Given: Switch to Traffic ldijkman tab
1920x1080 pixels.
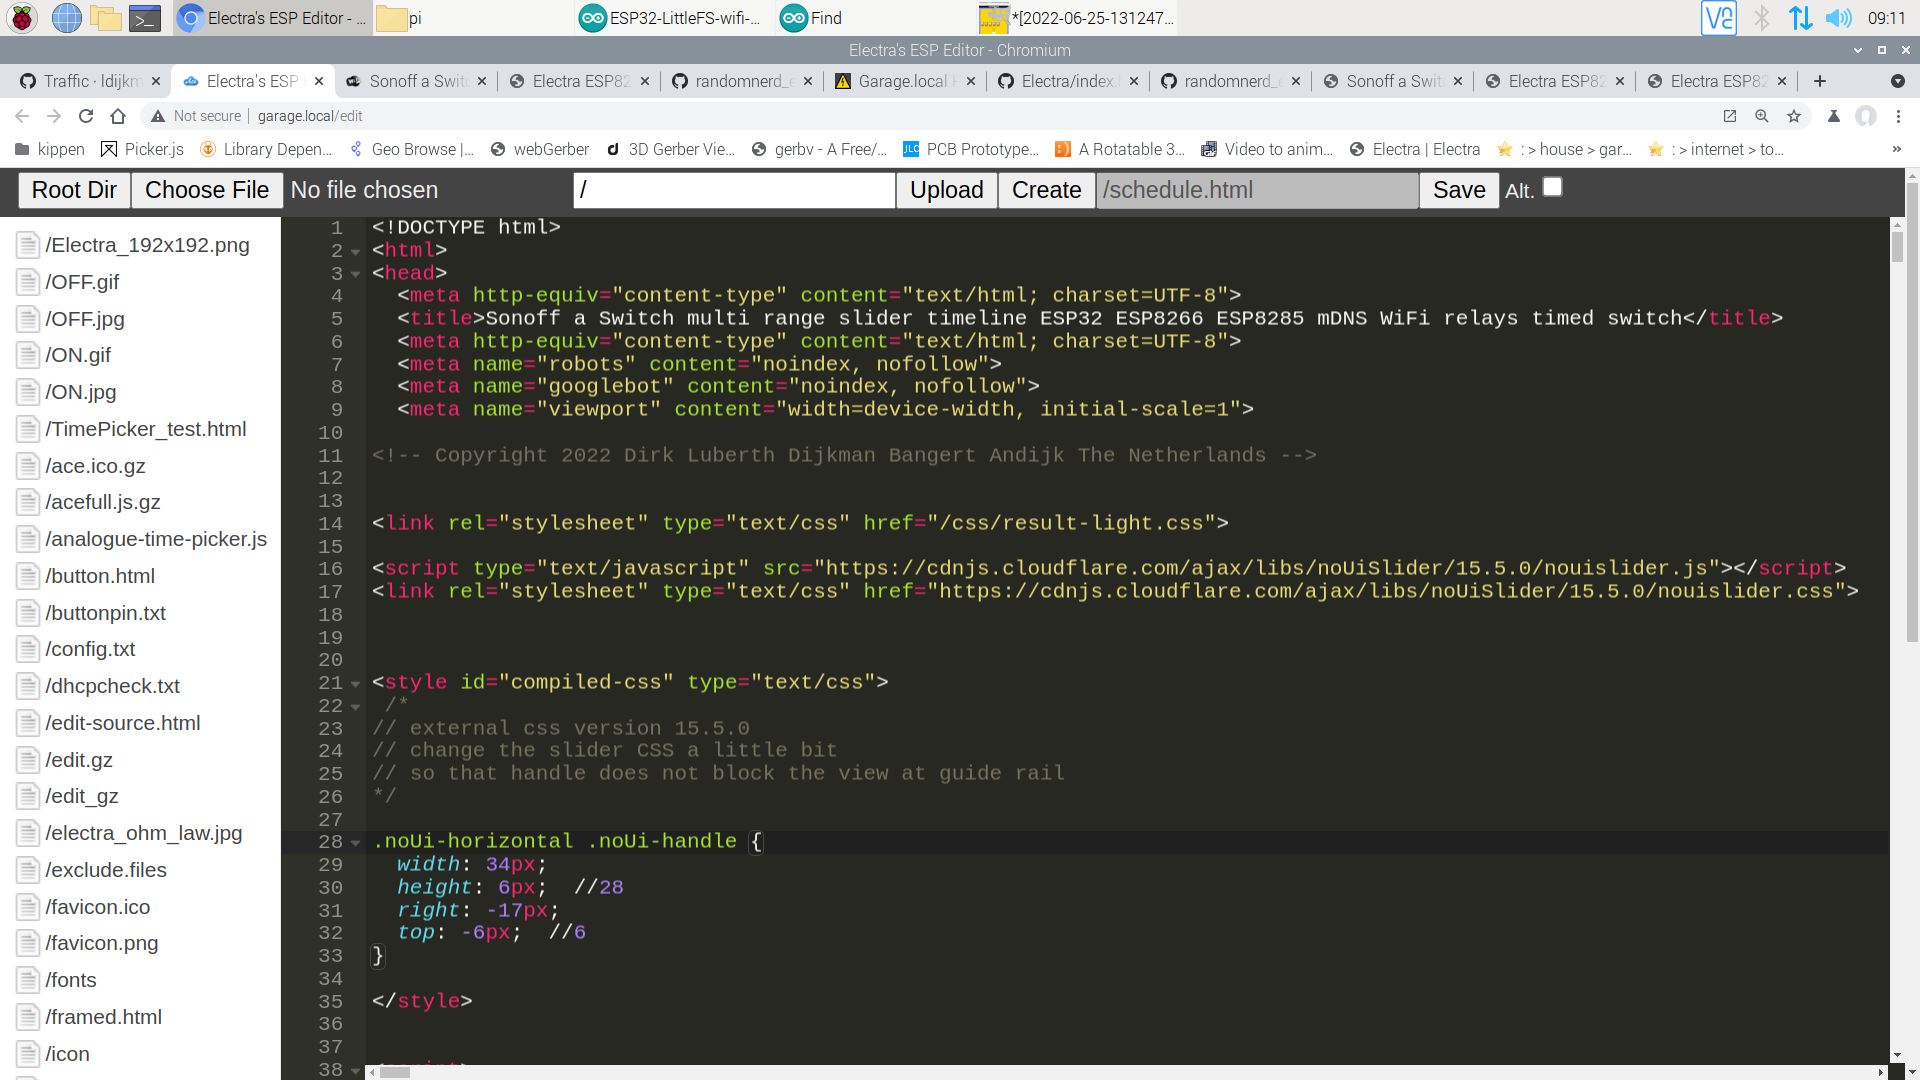Looking at the screenshot, I should coord(90,81).
